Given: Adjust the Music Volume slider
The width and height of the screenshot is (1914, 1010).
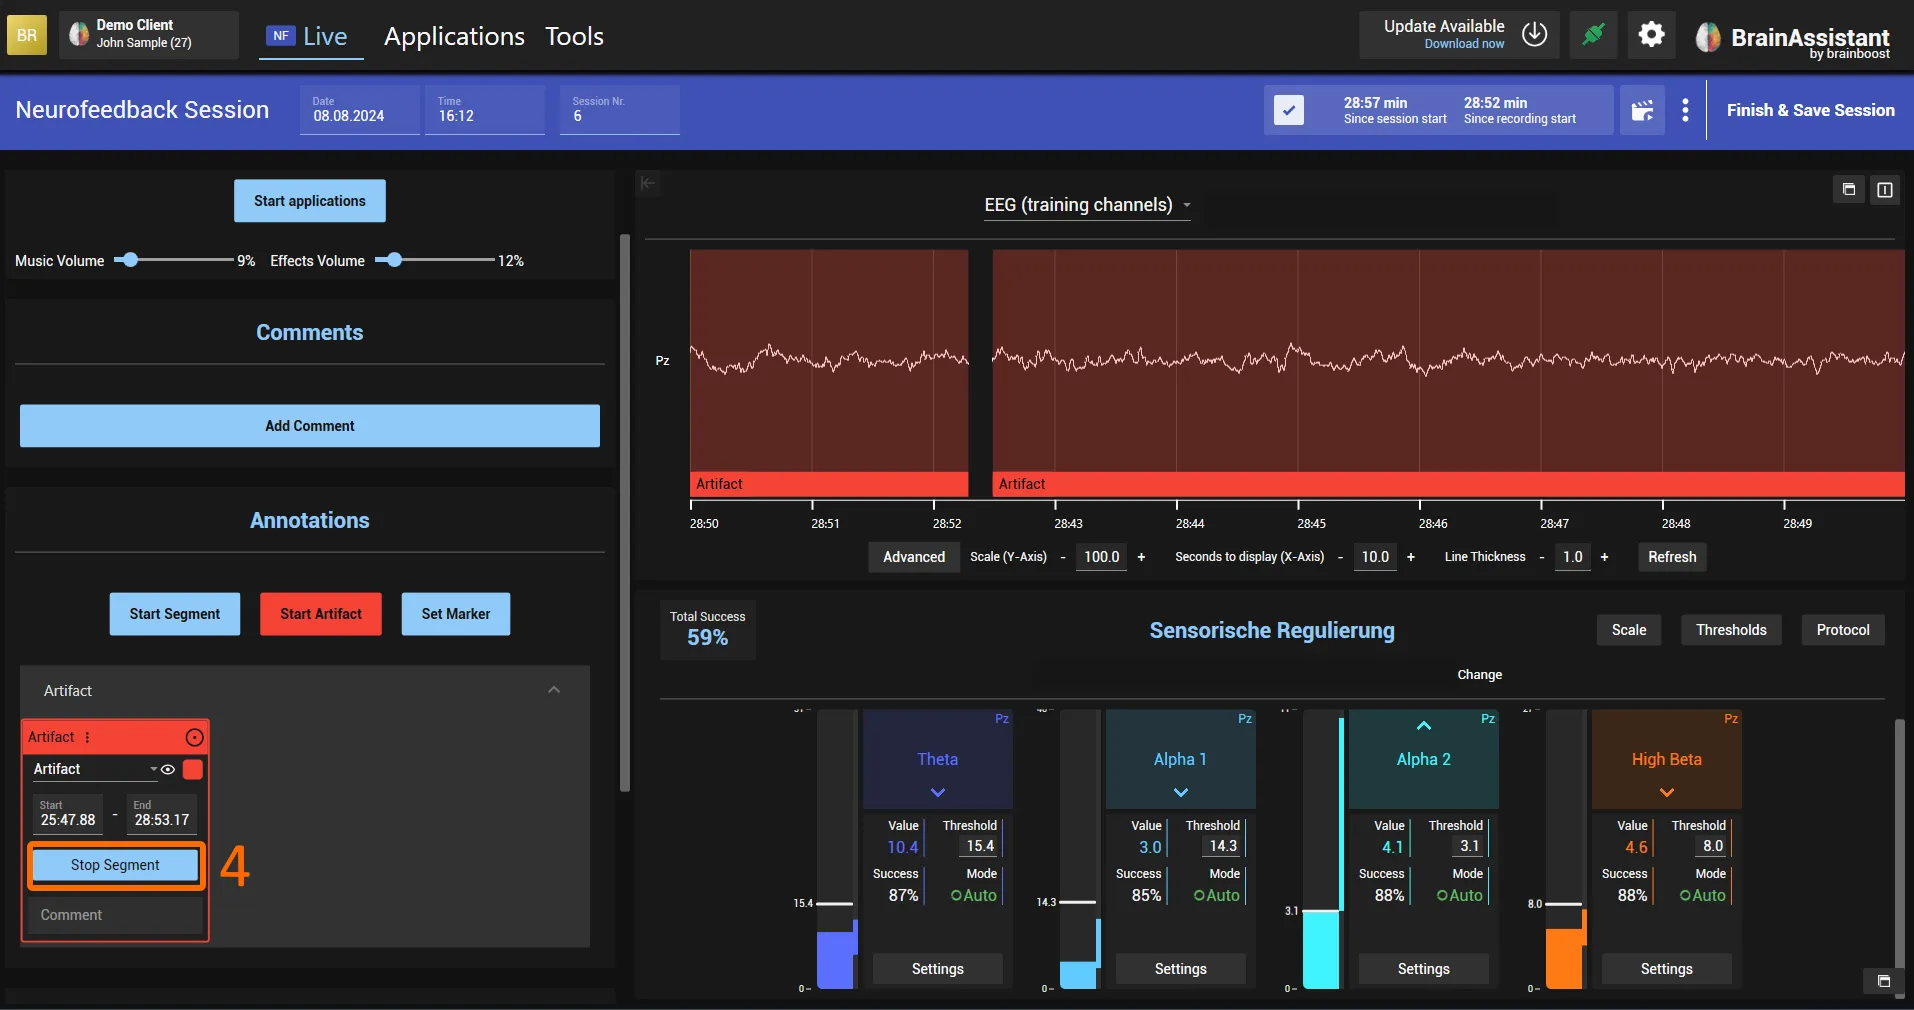Looking at the screenshot, I should click(x=129, y=260).
